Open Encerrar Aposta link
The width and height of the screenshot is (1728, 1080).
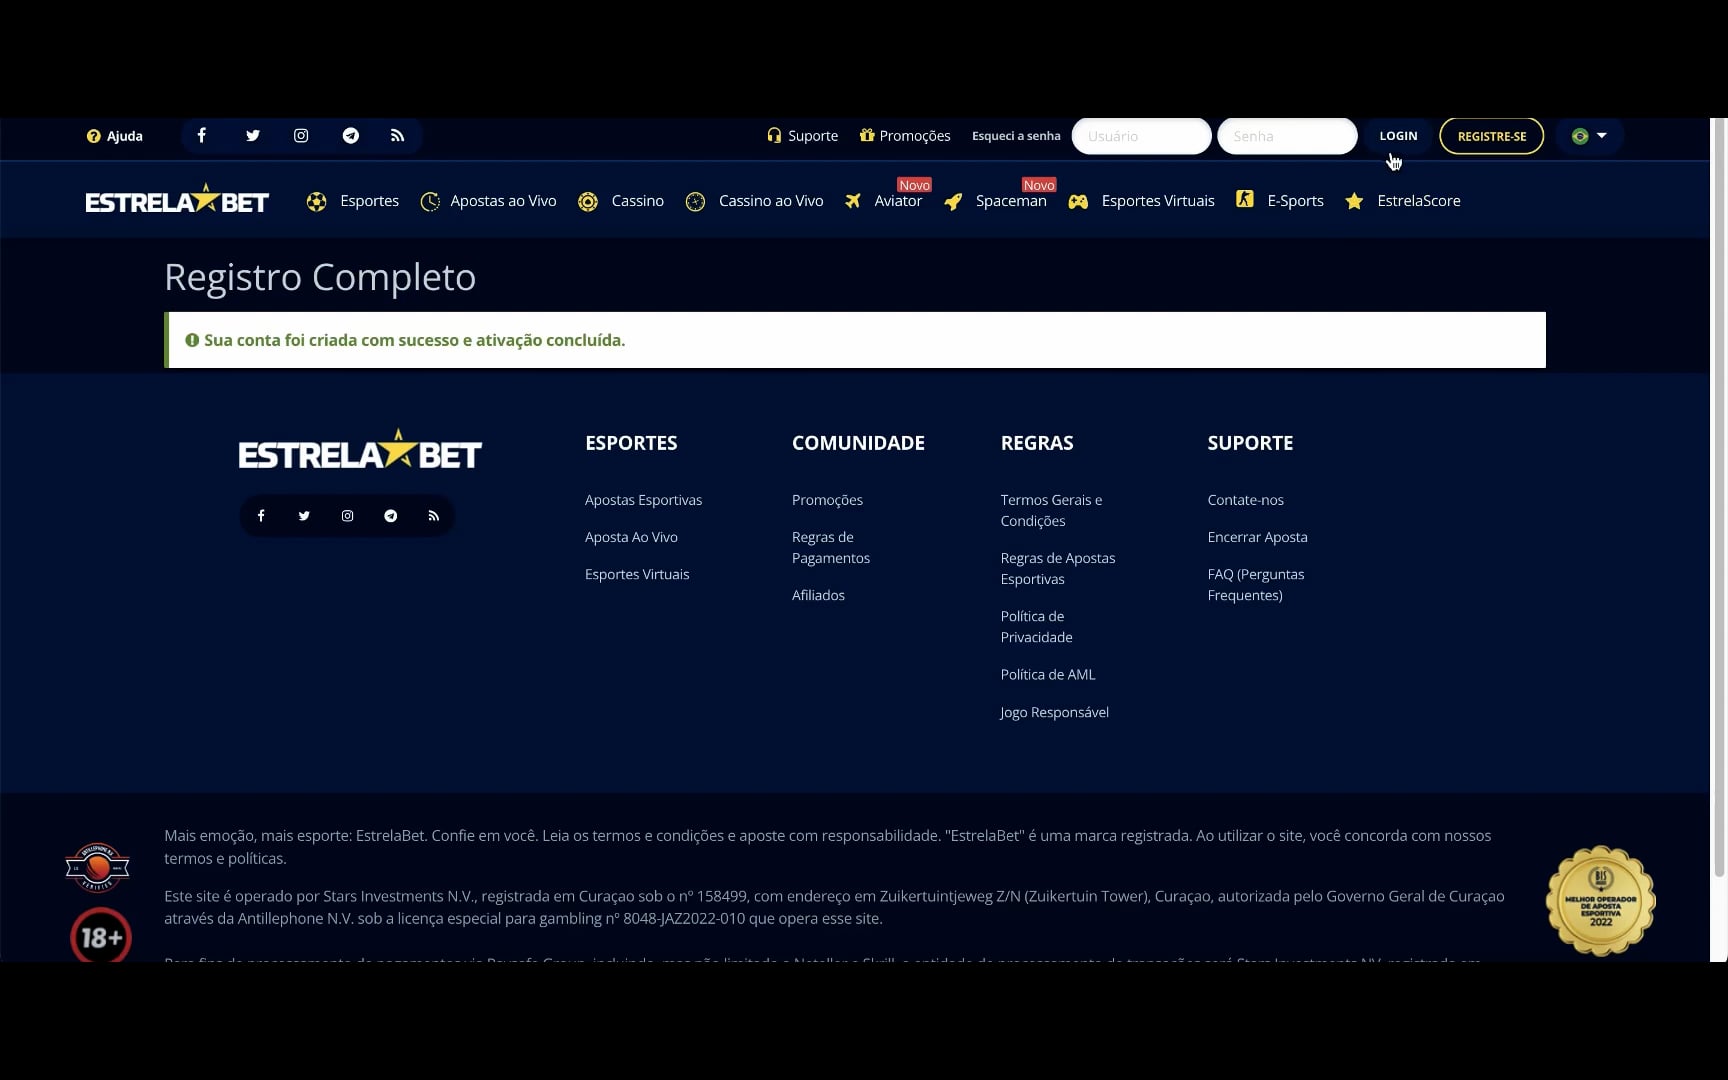tap(1257, 537)
